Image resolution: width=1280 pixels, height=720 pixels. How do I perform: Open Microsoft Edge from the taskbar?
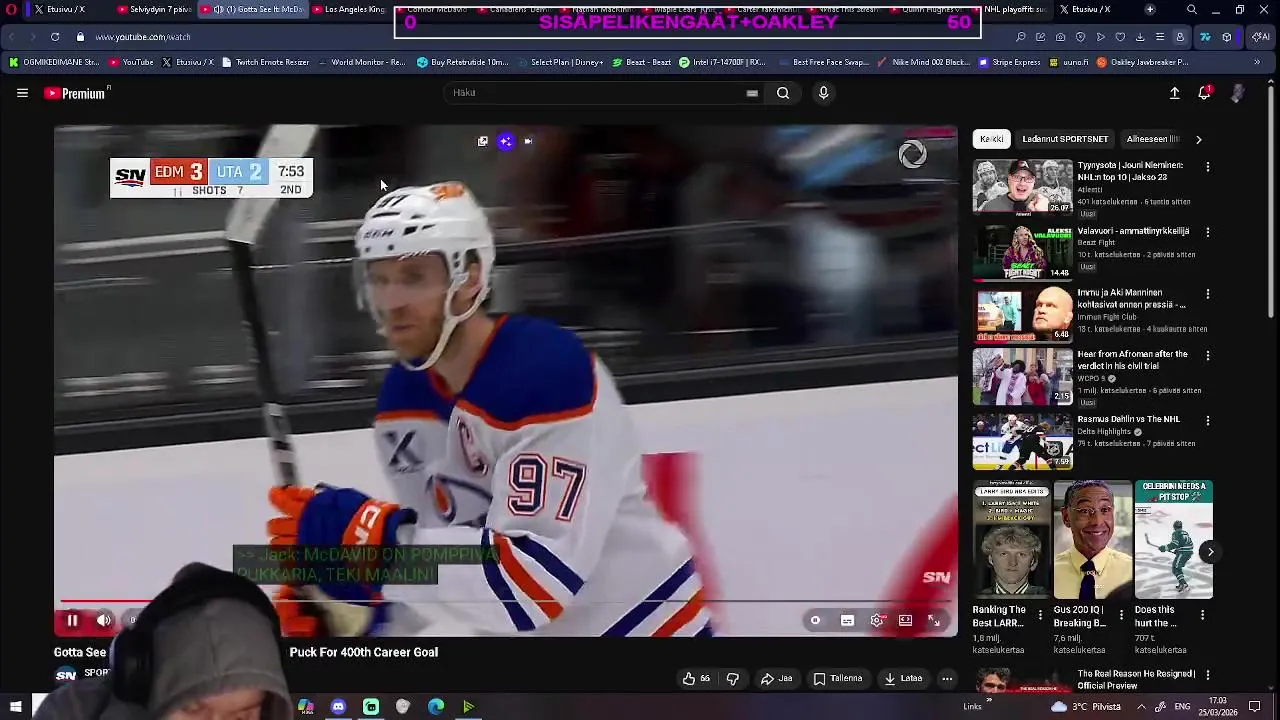click(x=436, y=707)
